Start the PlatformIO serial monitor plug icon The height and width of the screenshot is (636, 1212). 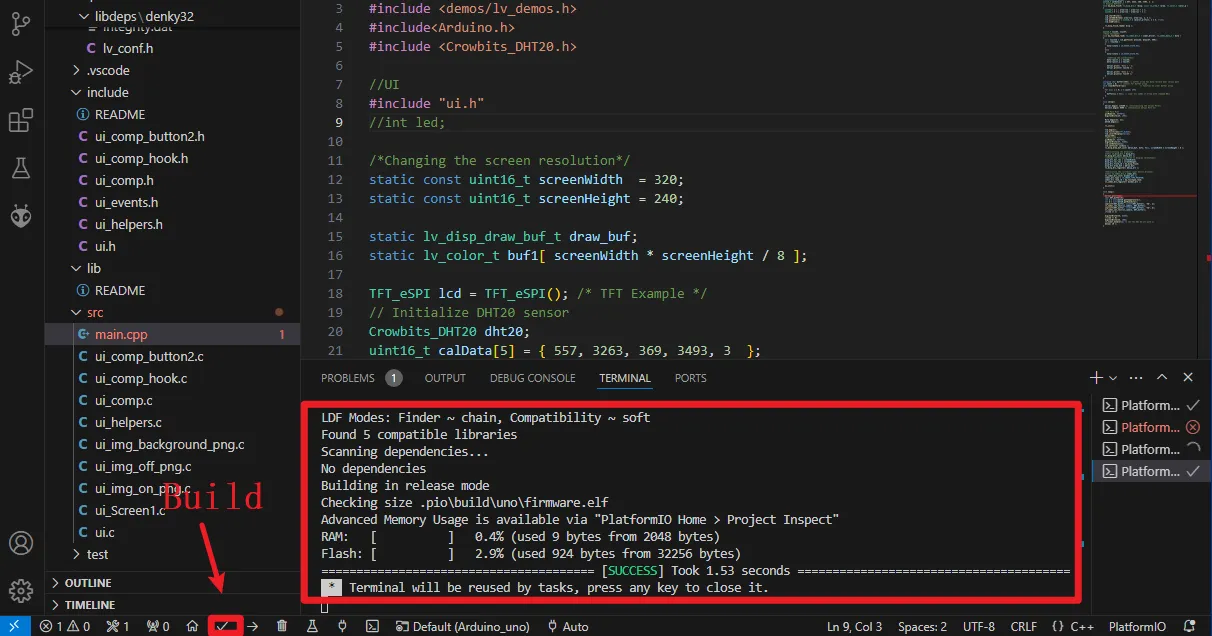[342, 626]
